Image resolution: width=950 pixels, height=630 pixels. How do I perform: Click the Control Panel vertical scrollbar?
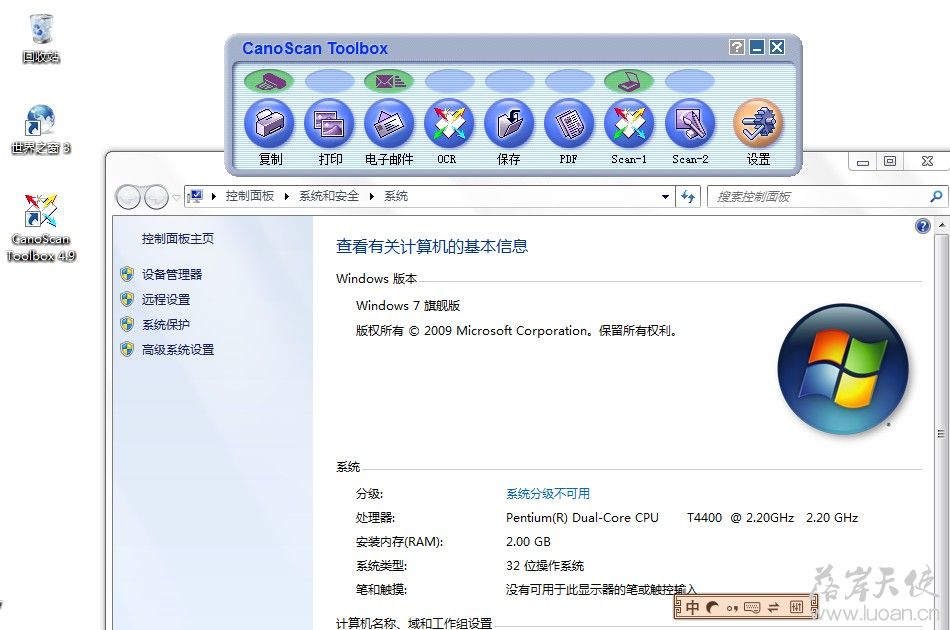point(941,433)
